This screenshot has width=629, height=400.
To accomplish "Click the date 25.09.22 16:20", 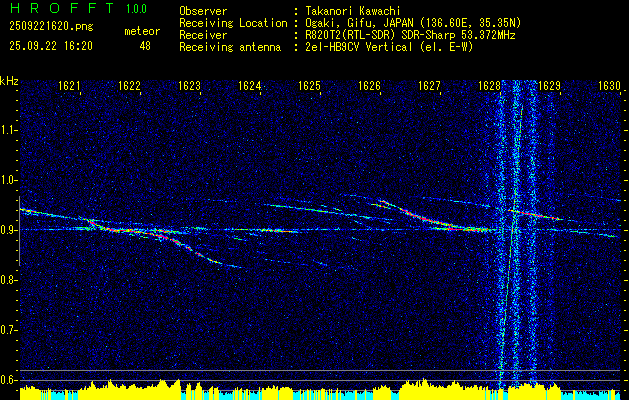I will click(x=51, y=46).
